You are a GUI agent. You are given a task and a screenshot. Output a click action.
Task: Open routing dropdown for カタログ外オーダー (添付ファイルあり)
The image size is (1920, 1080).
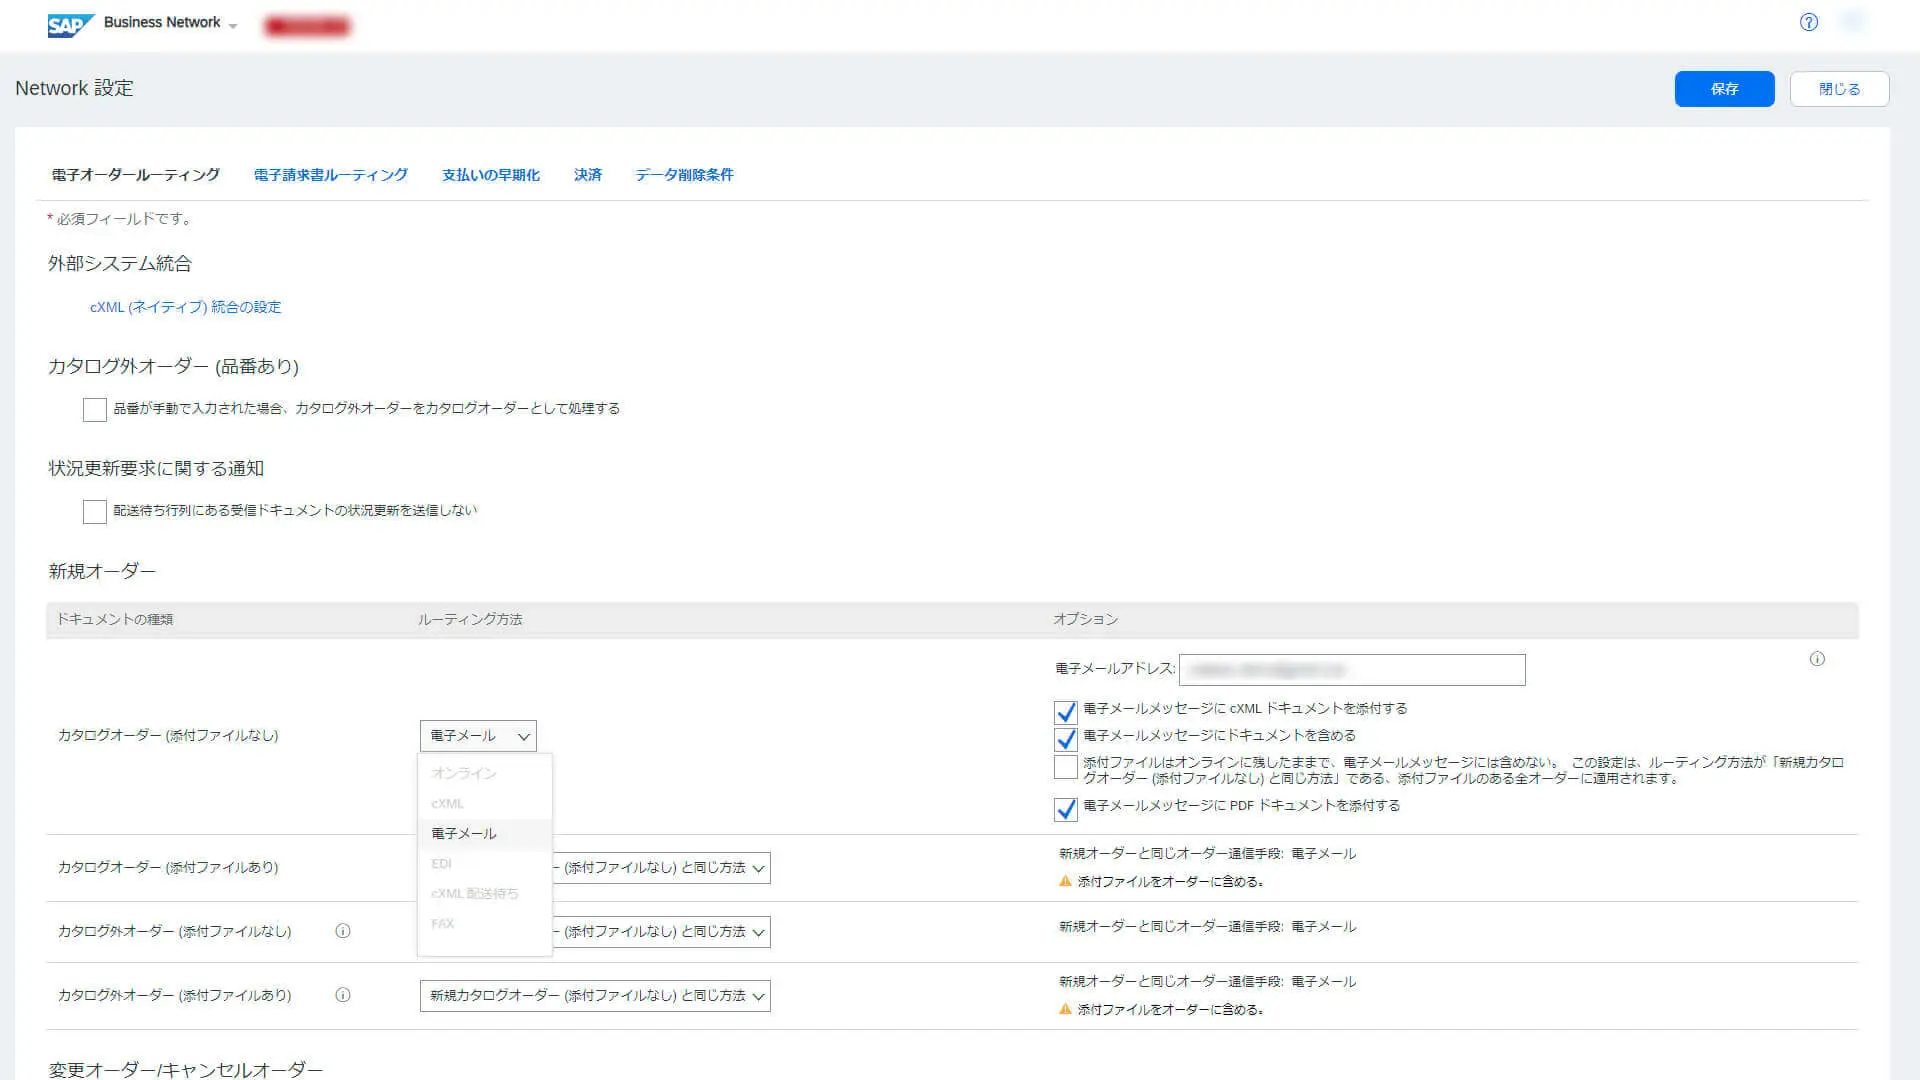595,996
